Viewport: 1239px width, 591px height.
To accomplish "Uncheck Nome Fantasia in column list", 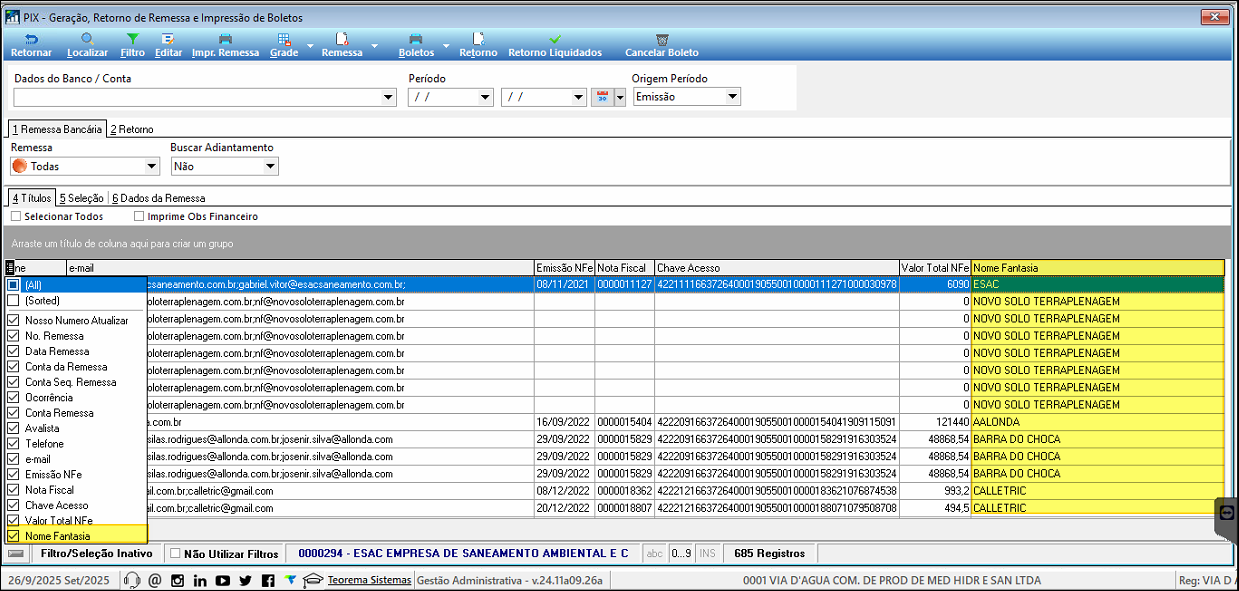I will pyautogui.click(x=14, y=536).
